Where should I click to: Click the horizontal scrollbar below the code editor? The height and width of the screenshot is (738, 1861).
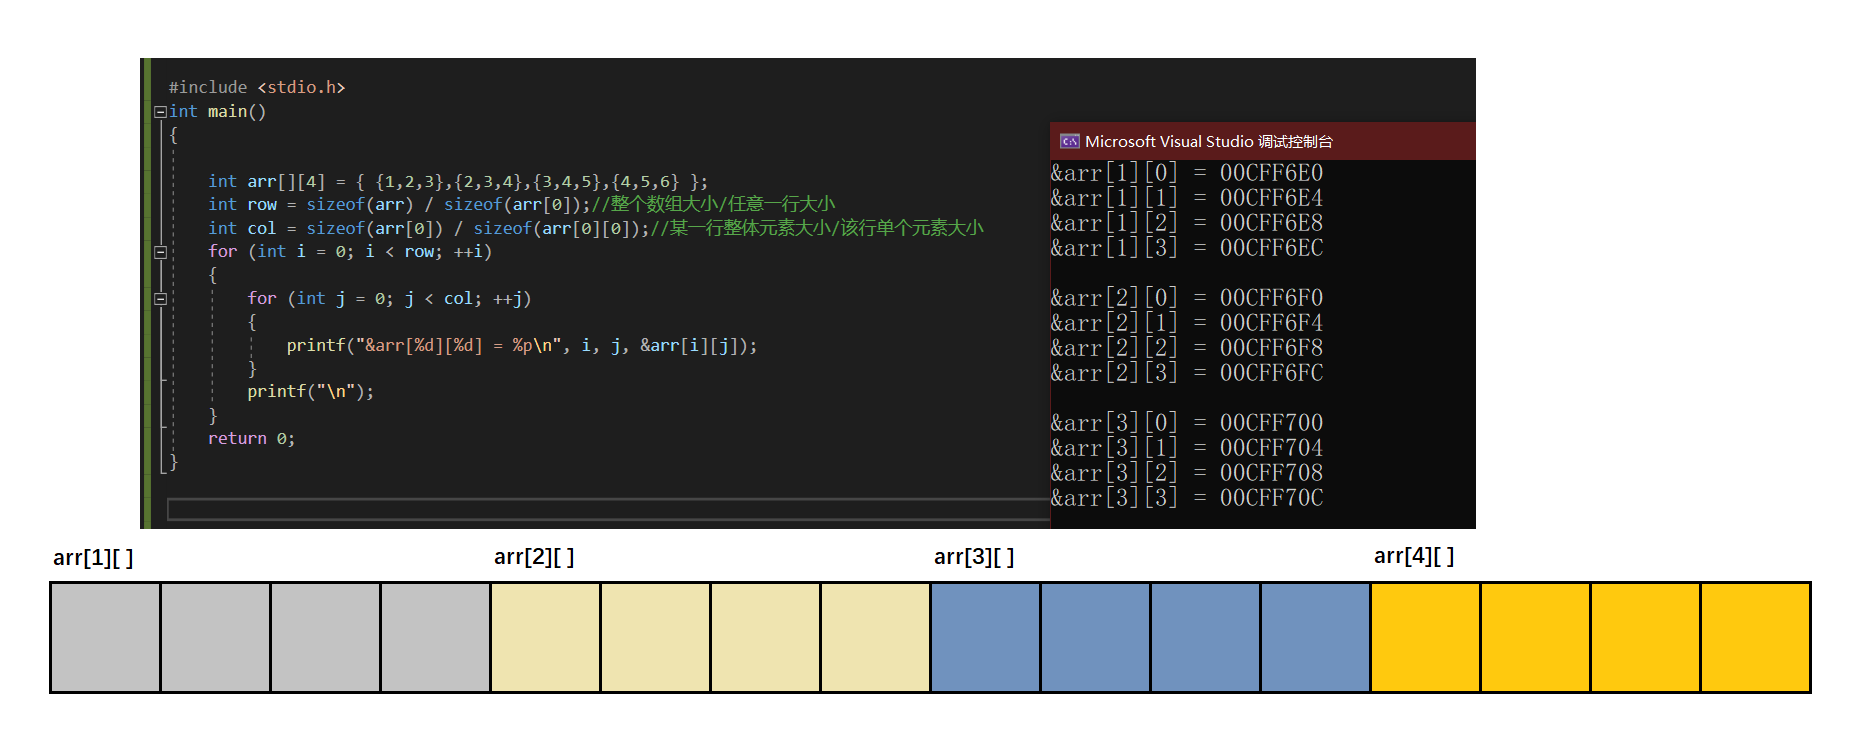[608, 510]
